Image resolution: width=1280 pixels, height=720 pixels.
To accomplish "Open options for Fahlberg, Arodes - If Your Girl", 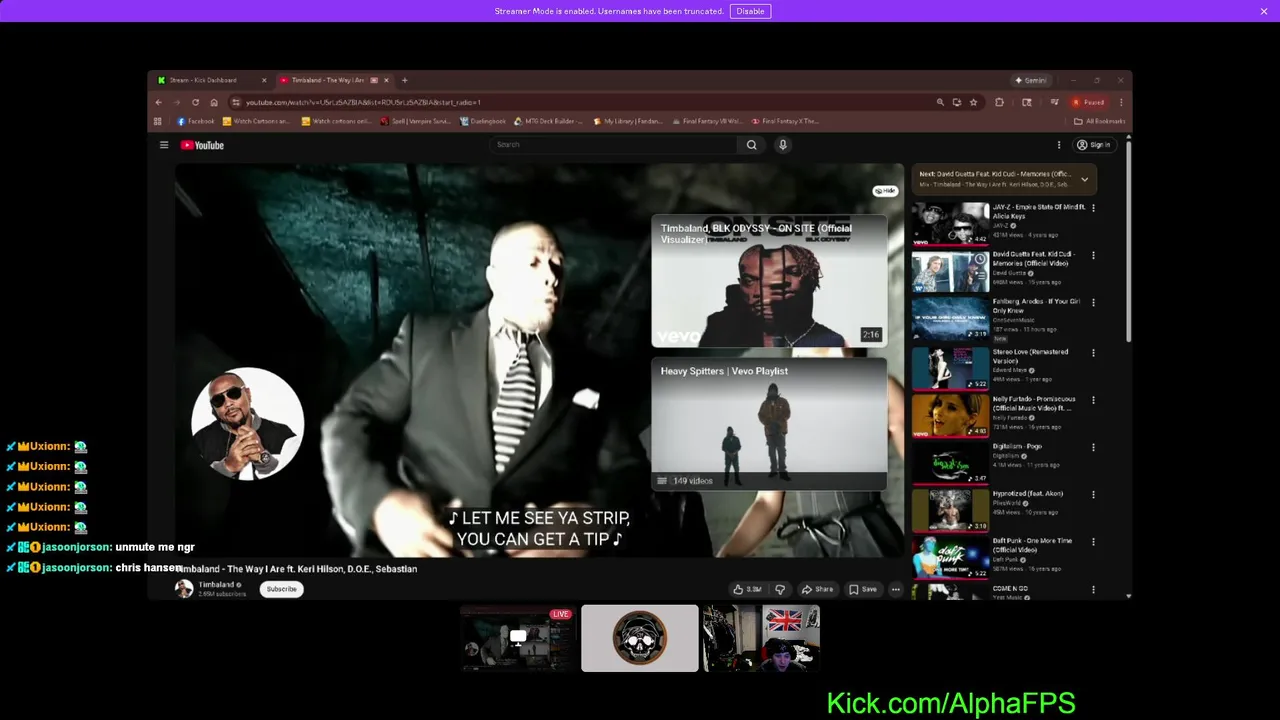I will pyautogui.click(x=1093, y=302).
